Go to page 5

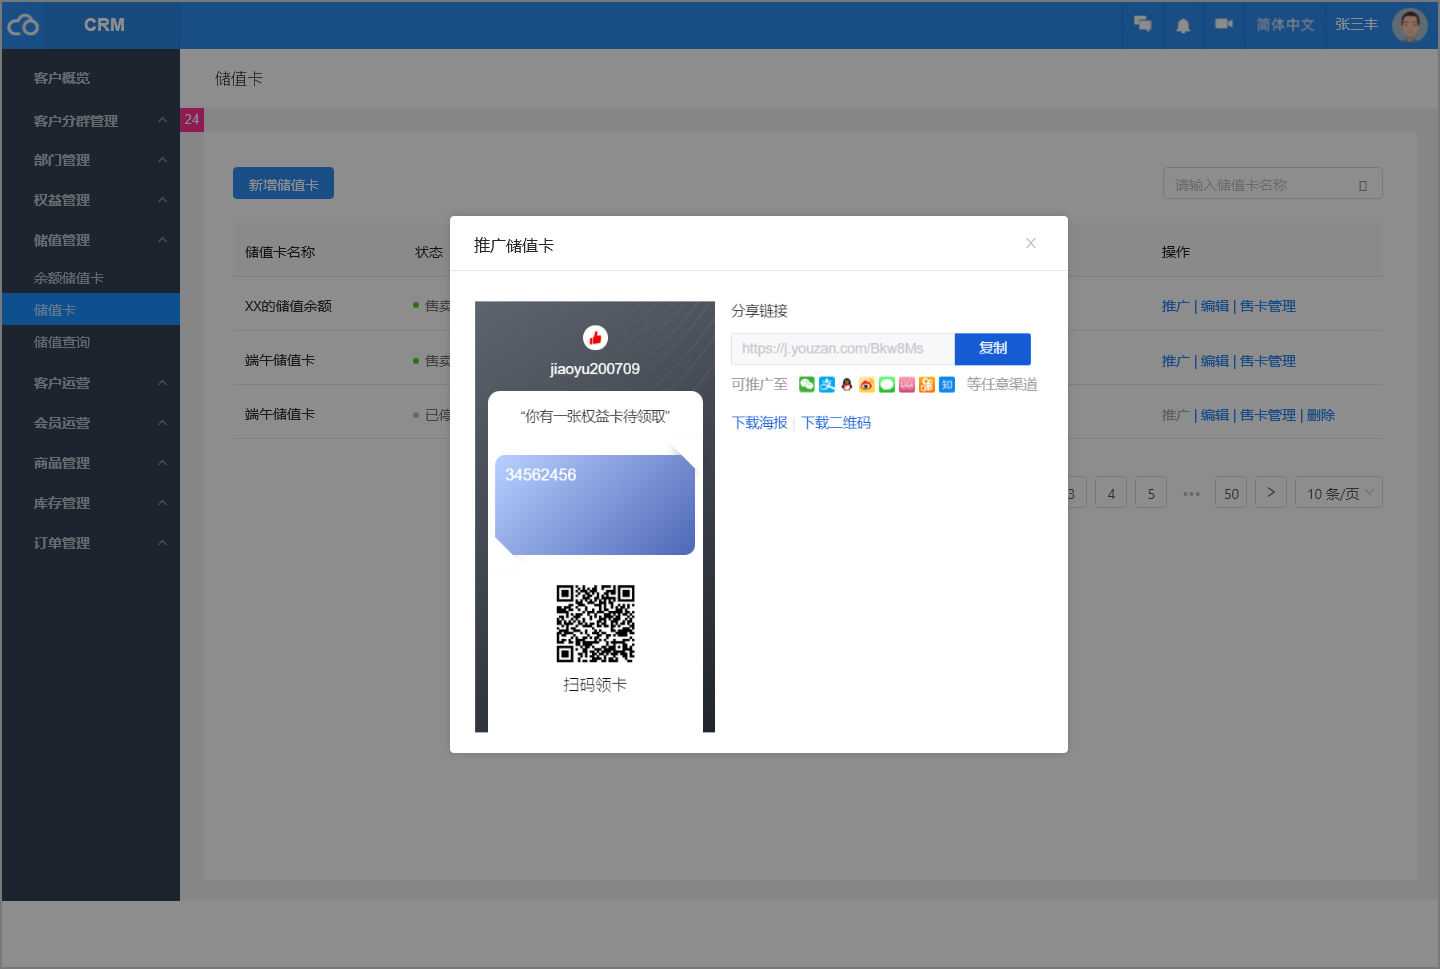point(1151,493)
